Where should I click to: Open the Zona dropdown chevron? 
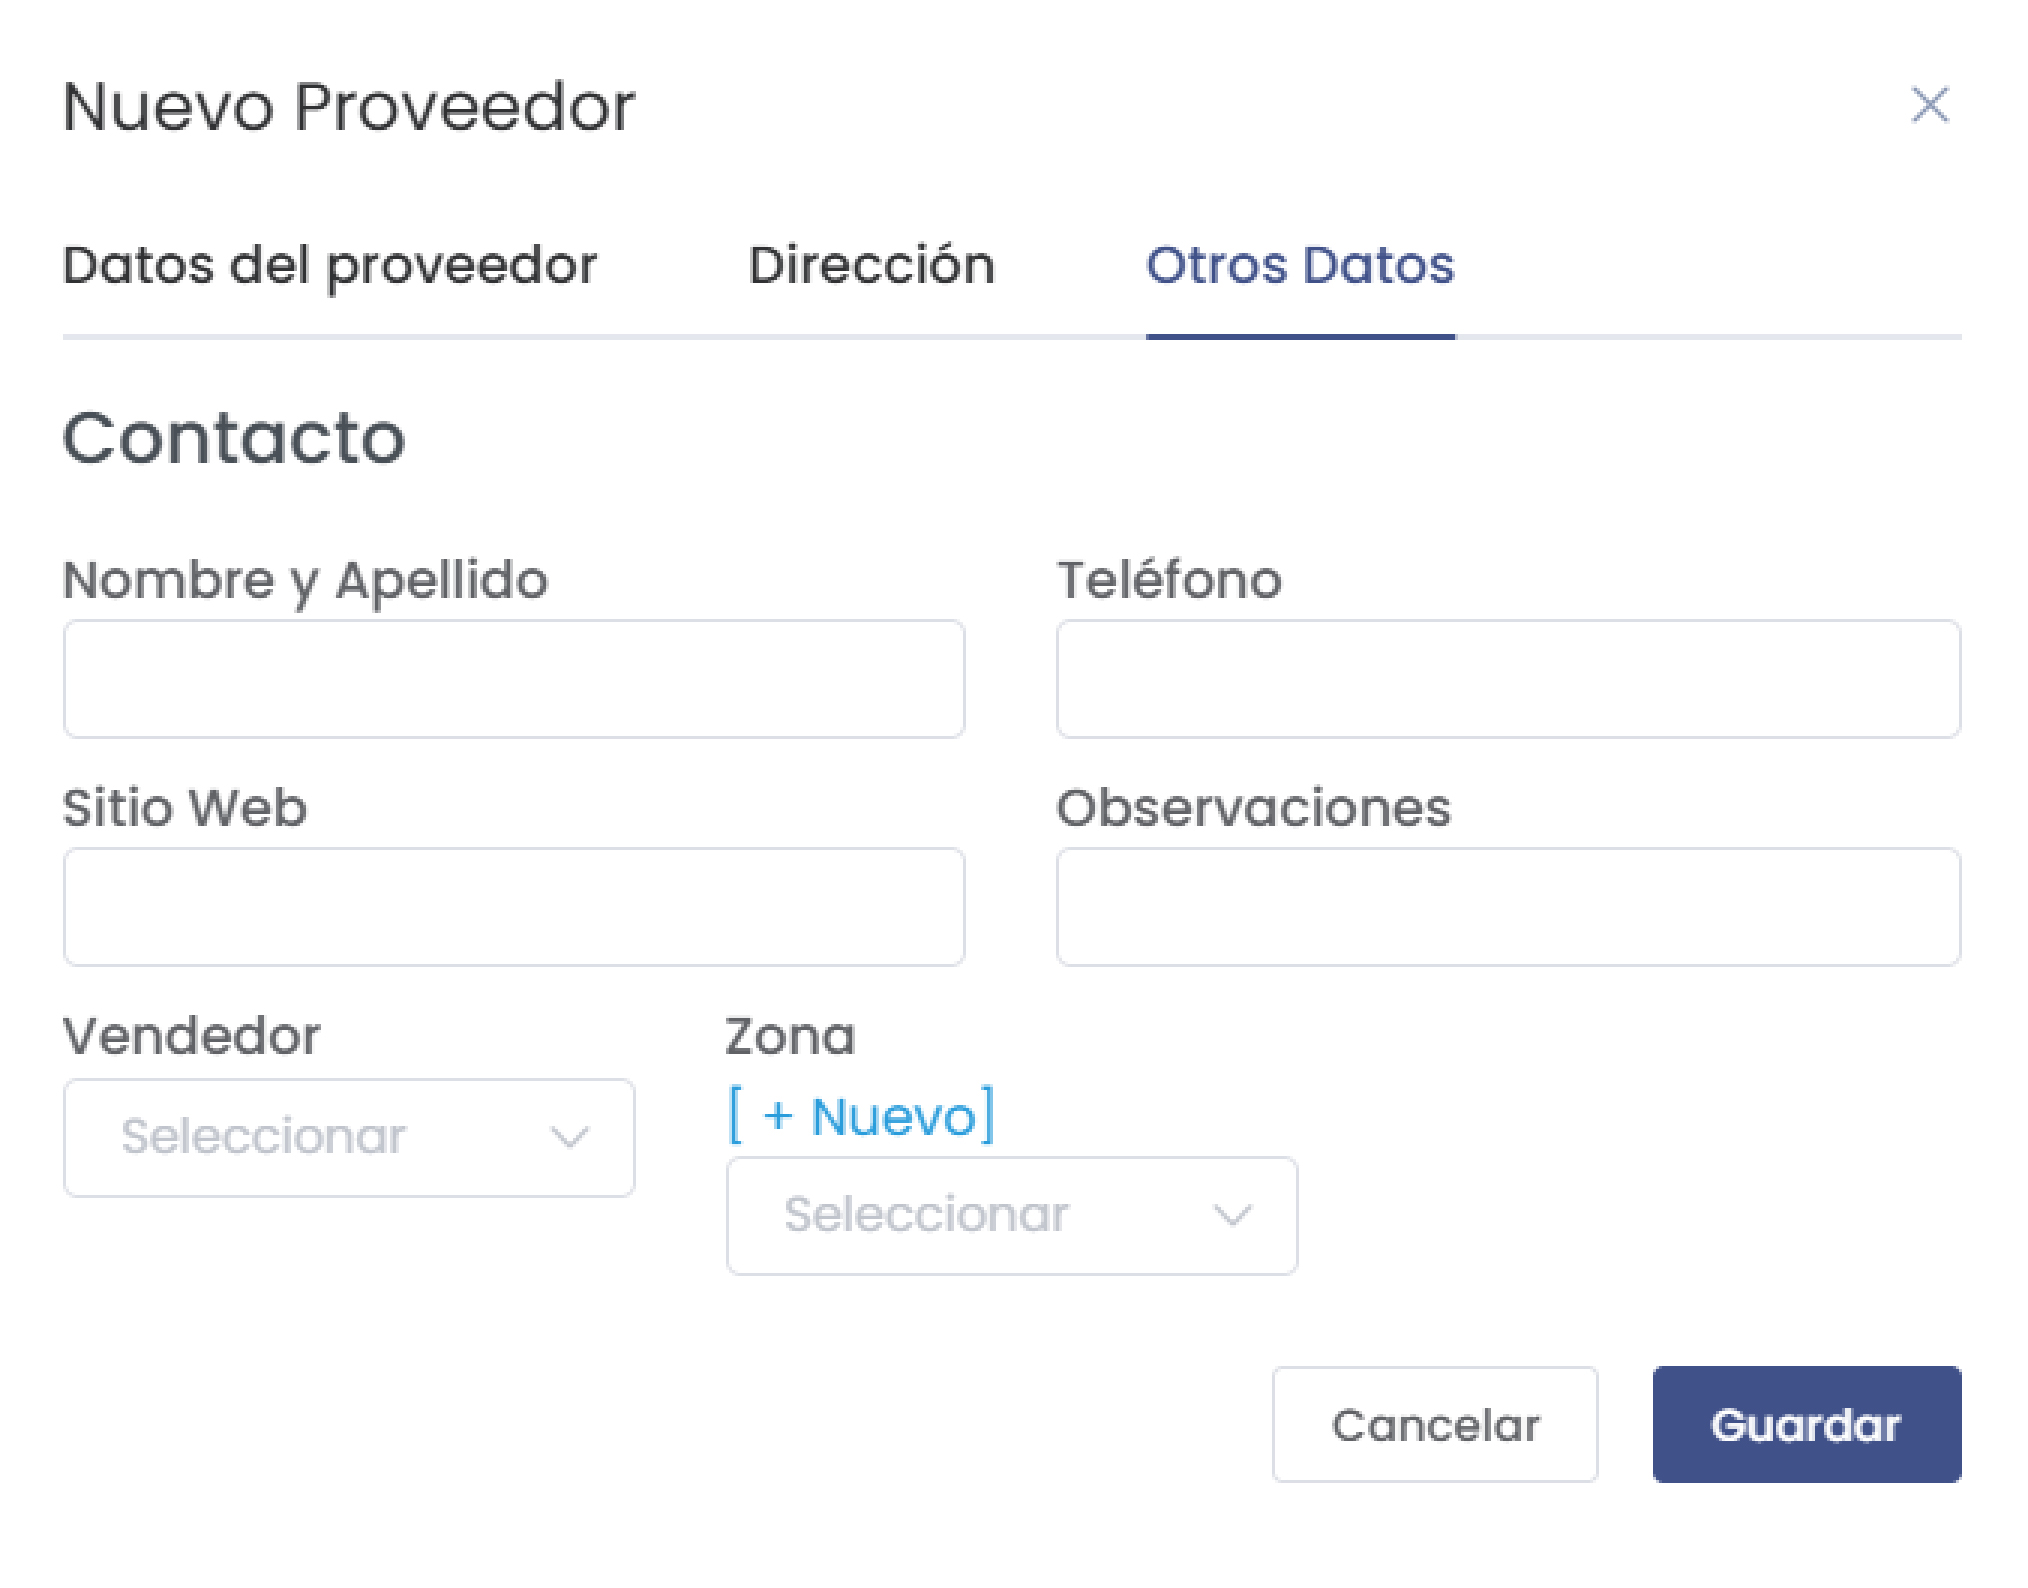1232,1215
